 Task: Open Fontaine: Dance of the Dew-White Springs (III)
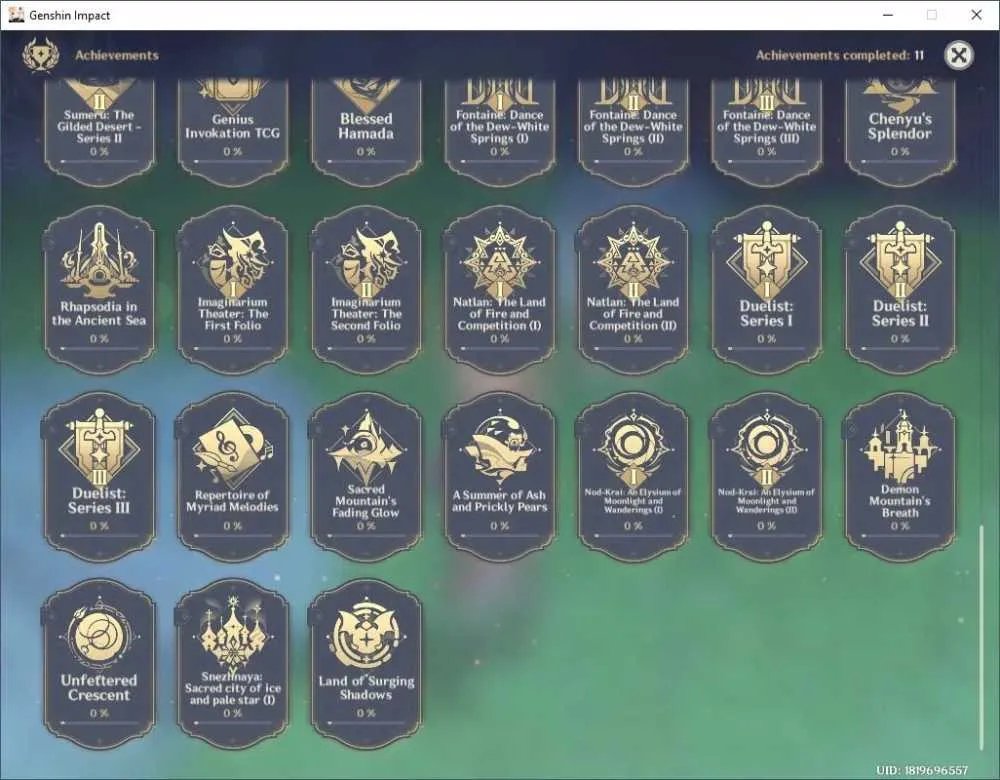[767, 133]
